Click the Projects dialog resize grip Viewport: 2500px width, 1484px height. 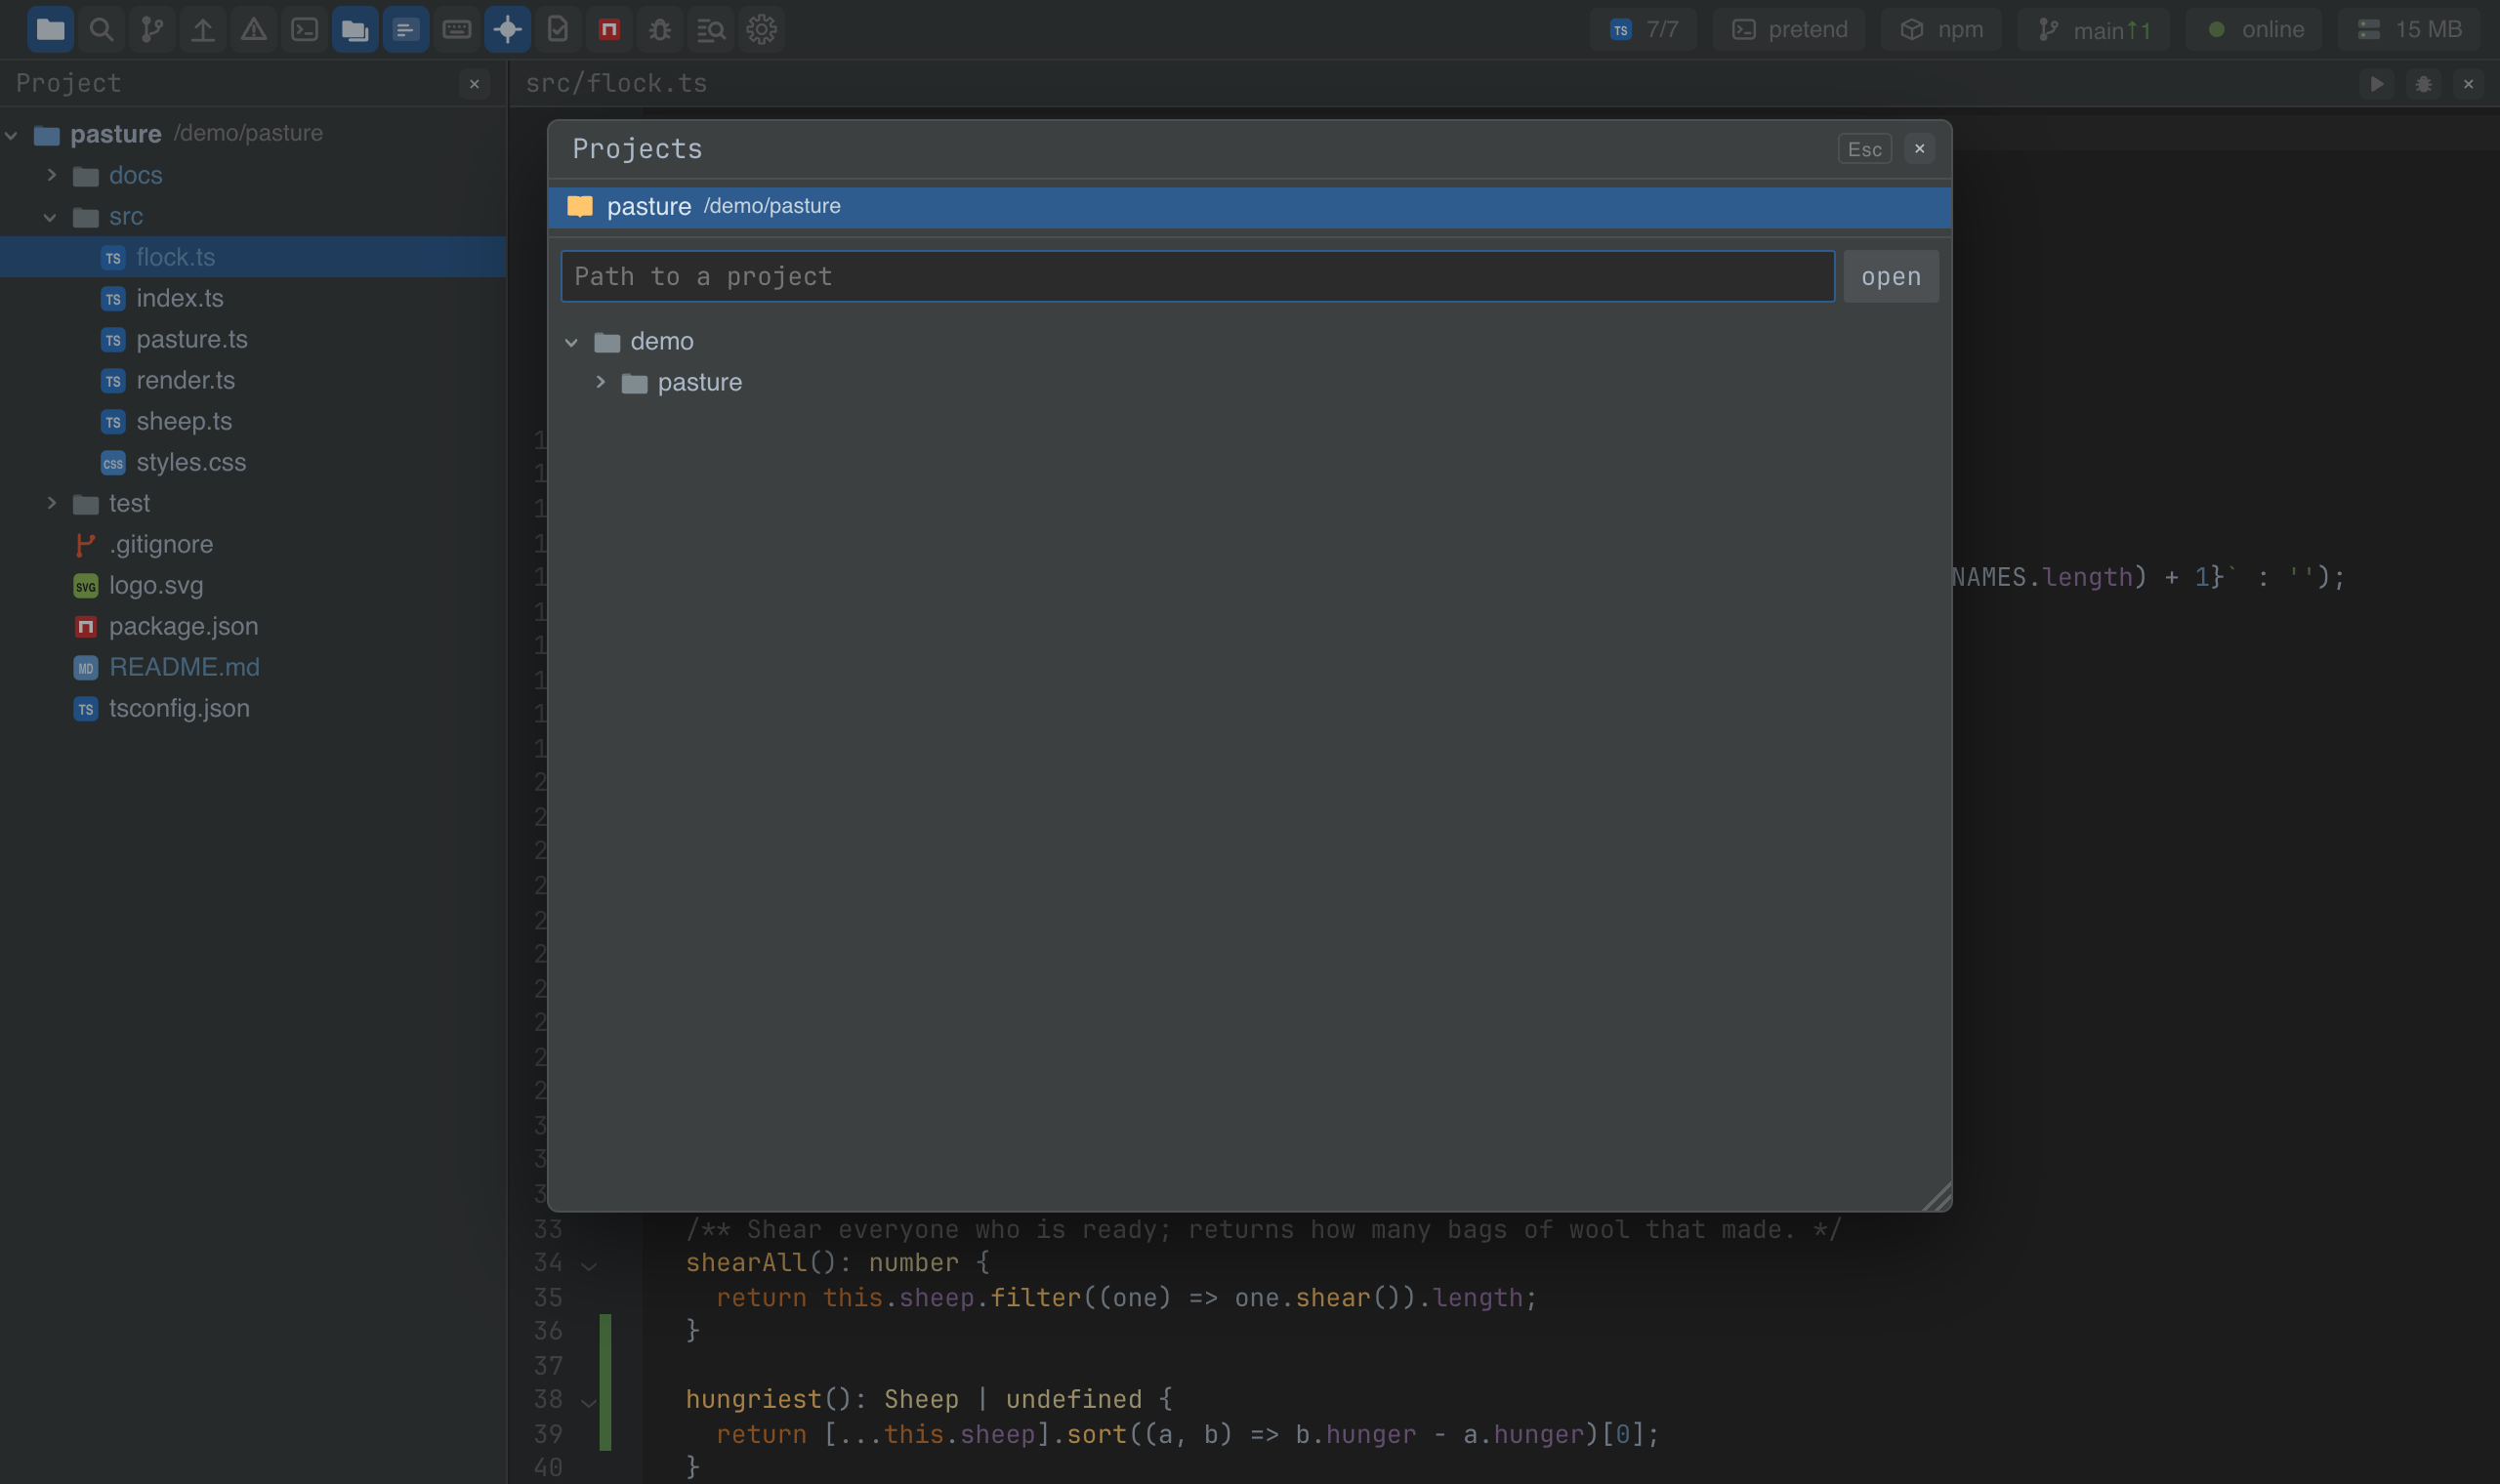[1936, 1197]
